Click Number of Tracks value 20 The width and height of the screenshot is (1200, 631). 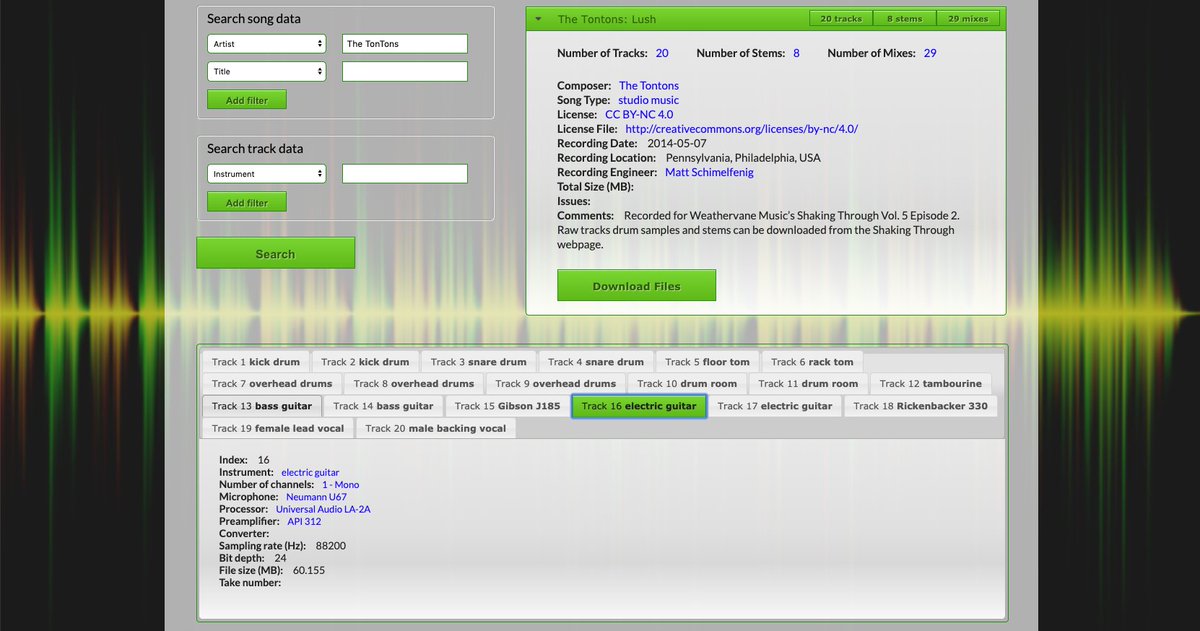point(662,53)
